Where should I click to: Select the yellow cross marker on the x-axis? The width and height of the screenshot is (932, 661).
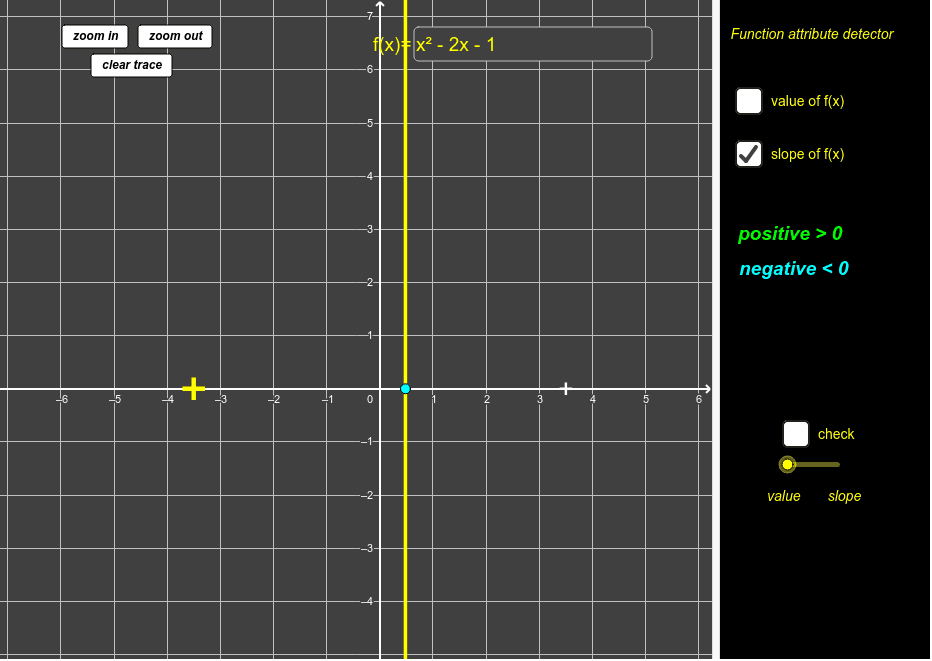pos(193,388)
